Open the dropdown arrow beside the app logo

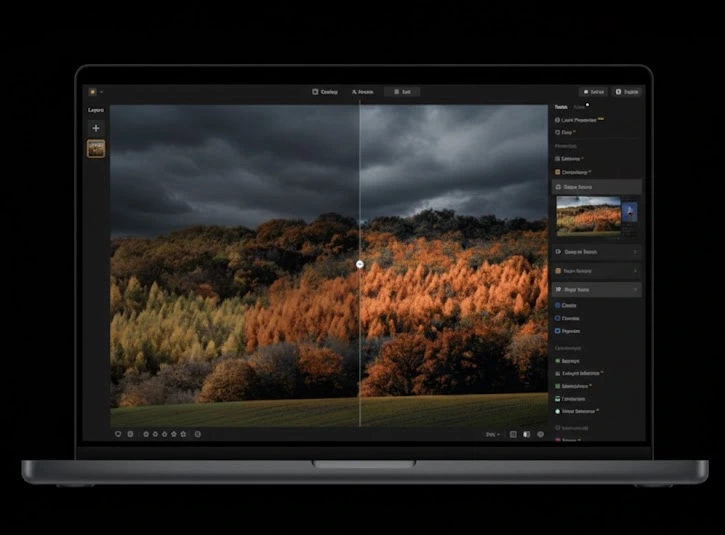point(101,92)
